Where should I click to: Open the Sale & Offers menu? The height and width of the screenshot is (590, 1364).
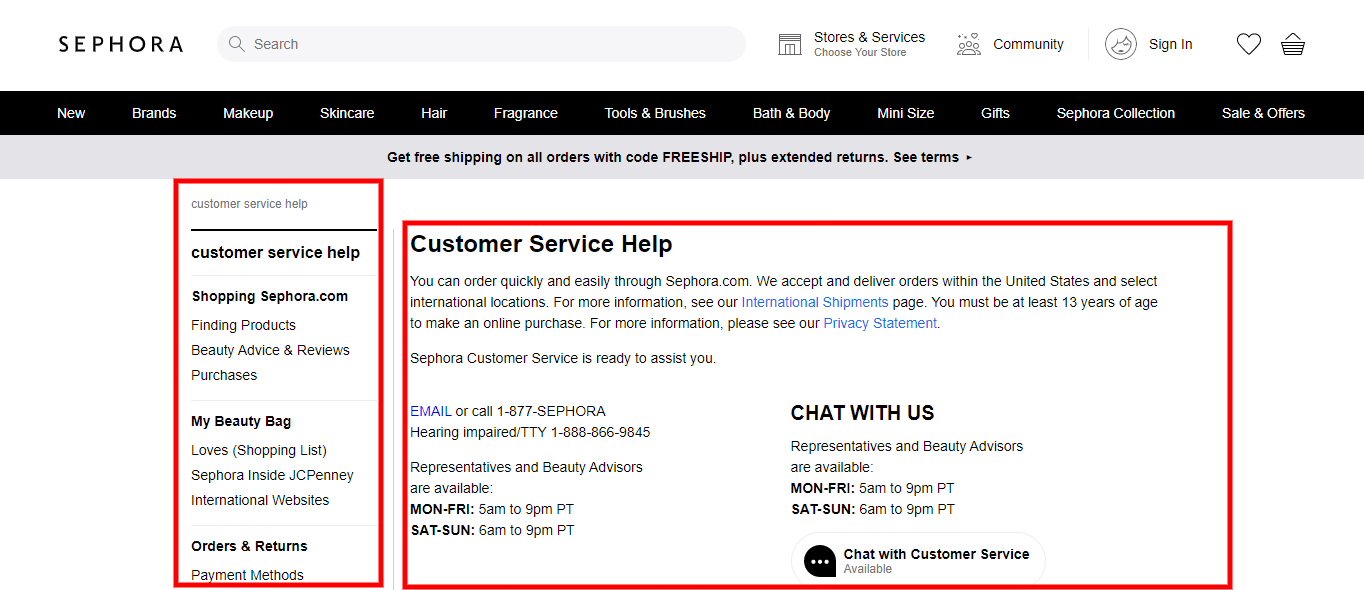tap(1263, 113)
